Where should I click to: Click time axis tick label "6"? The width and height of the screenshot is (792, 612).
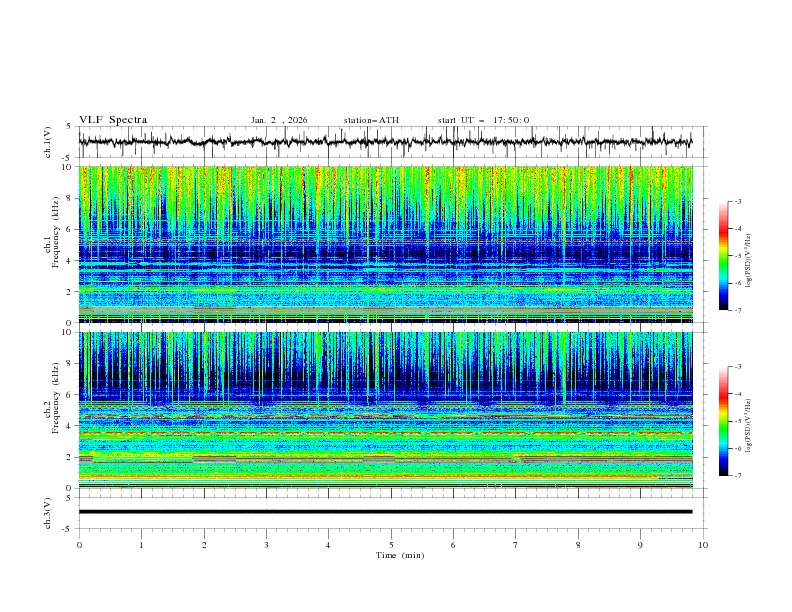click(x=453, y=545)
